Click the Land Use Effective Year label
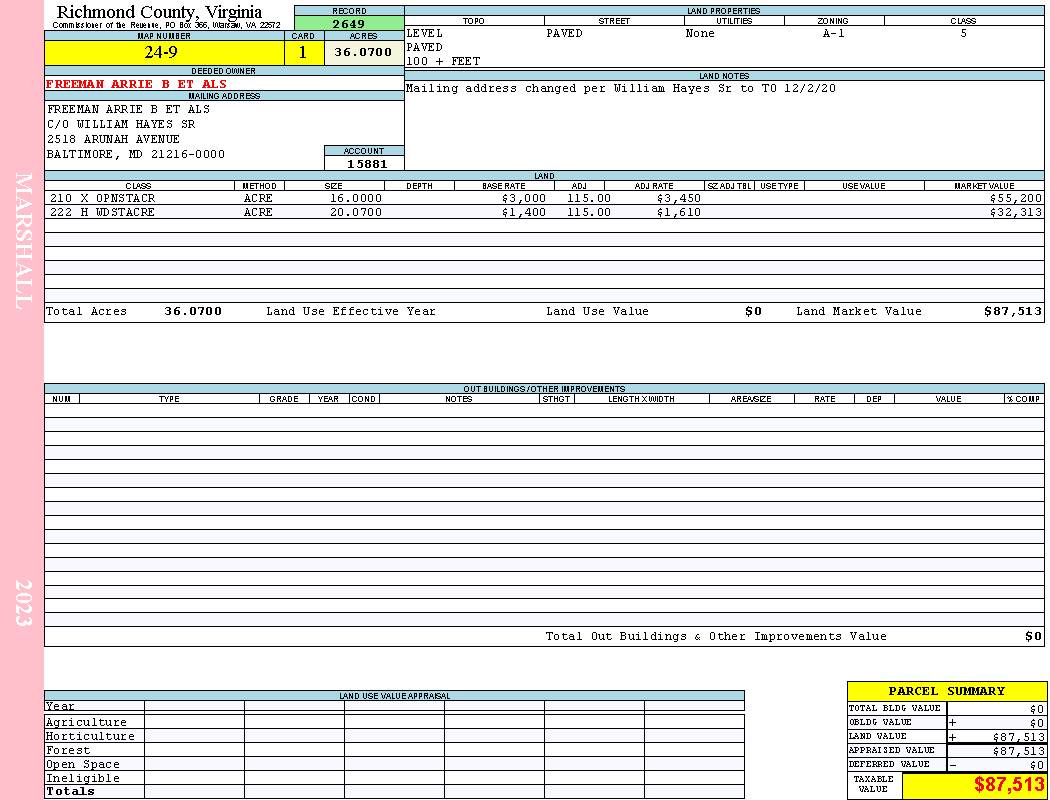The height and width of the screenshot is (800, 1050). 351,311
